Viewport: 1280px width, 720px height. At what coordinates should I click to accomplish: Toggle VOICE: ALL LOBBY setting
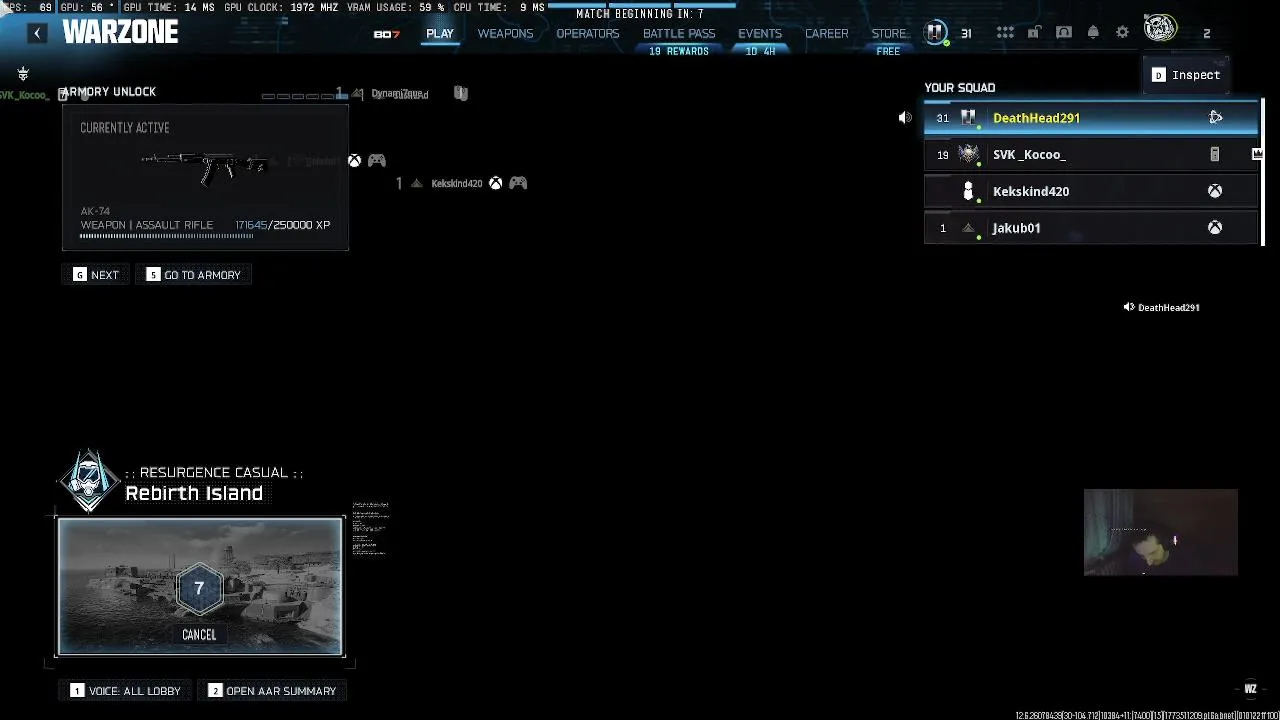tap(126, 691)
